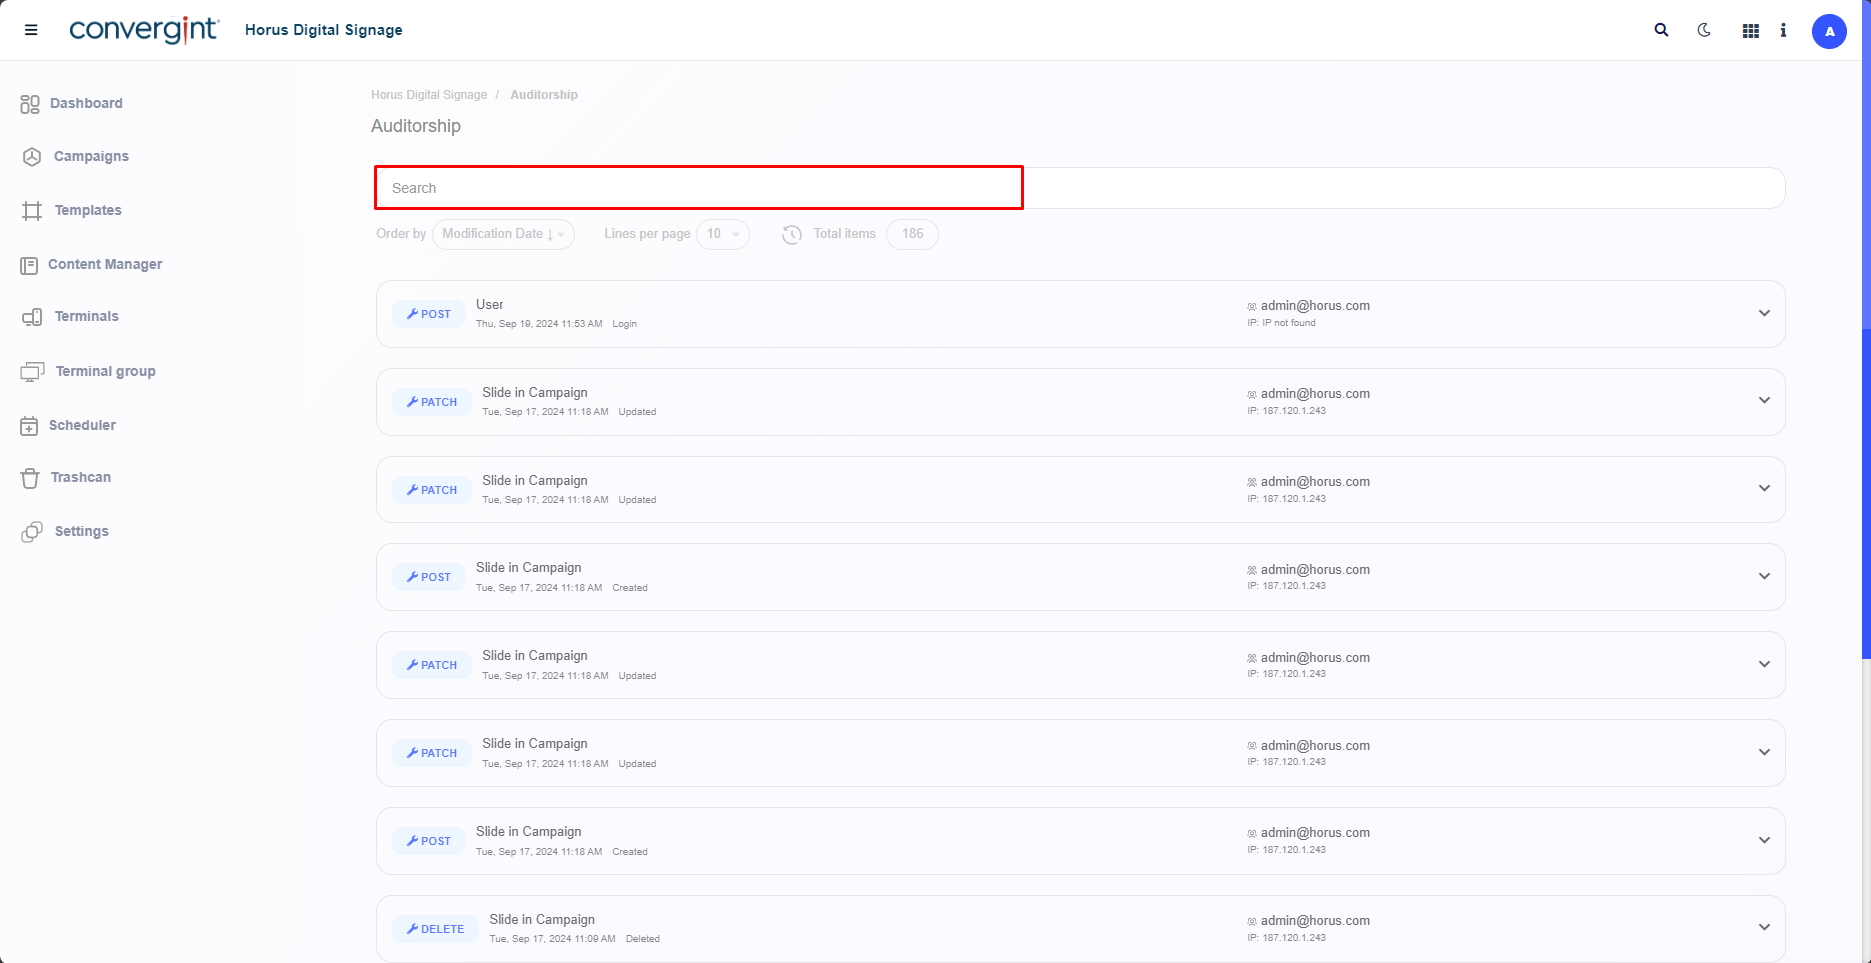Click the hamburger menu icon
1871x963 pixels.
tap(31, 30)
